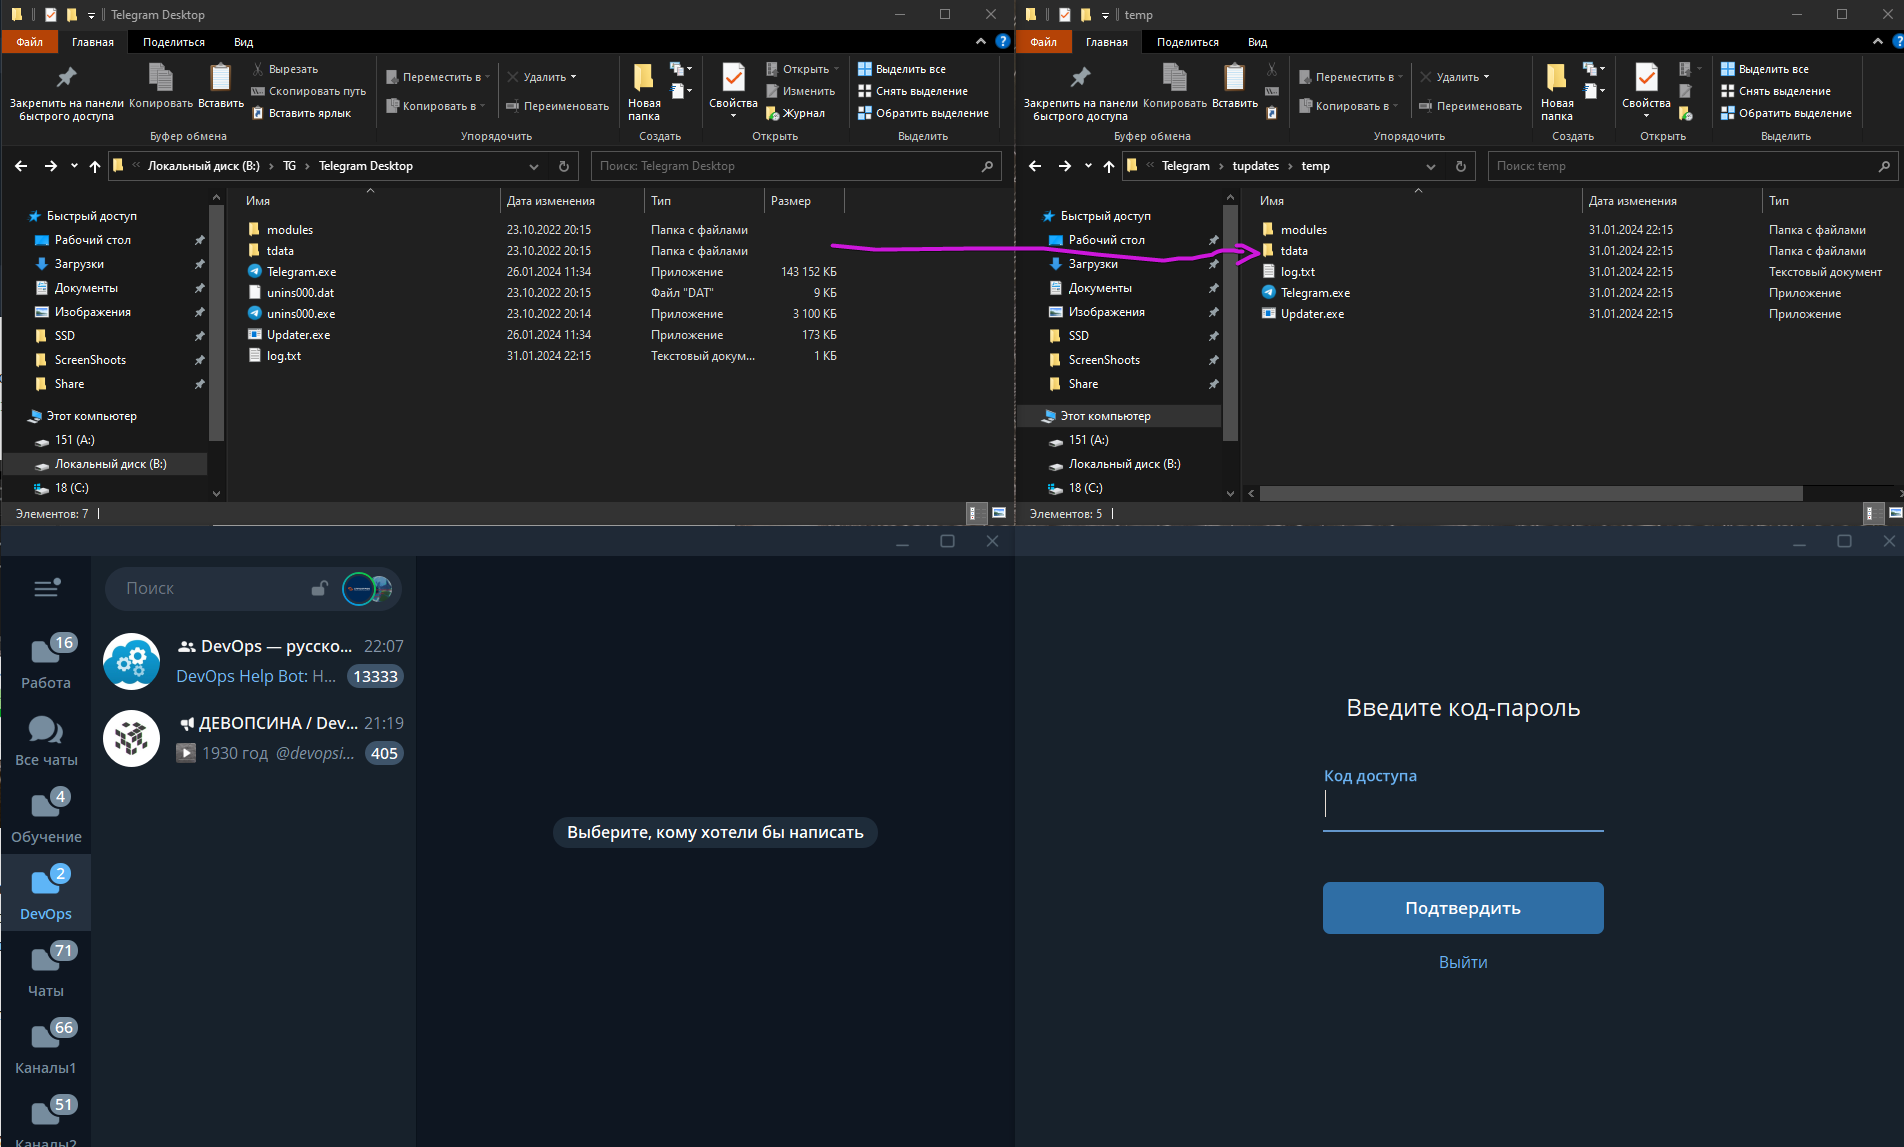Click Закрепить на панели in Telegram Desktop window
Image resolution: width=1904 pixels, height=1147 pixels.
tap(66, 93)
